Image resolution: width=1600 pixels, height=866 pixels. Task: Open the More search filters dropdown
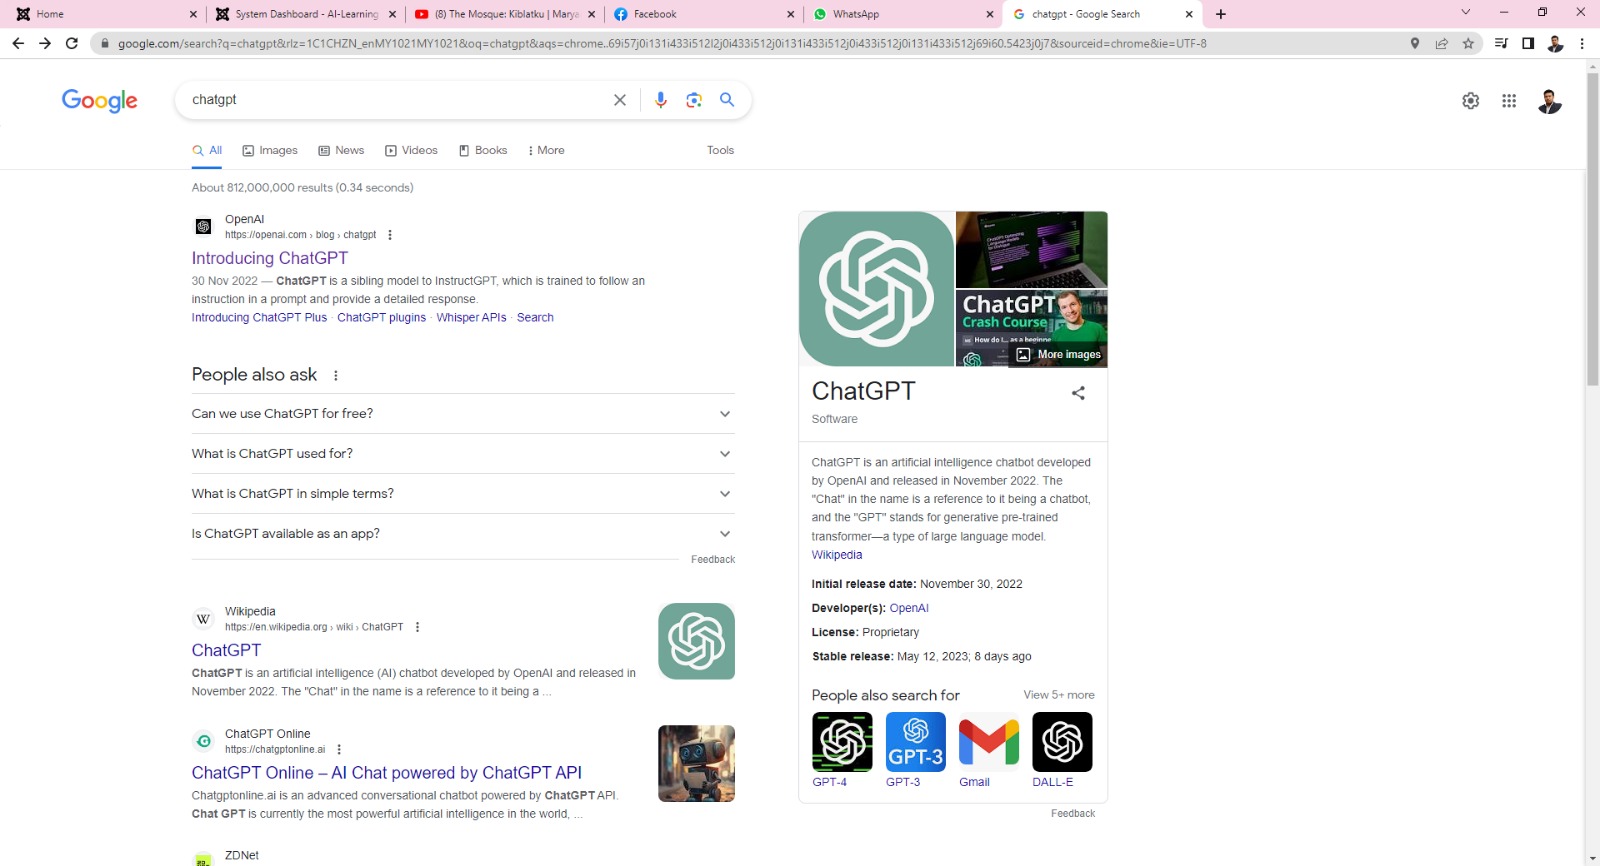(x=546, y=151)
